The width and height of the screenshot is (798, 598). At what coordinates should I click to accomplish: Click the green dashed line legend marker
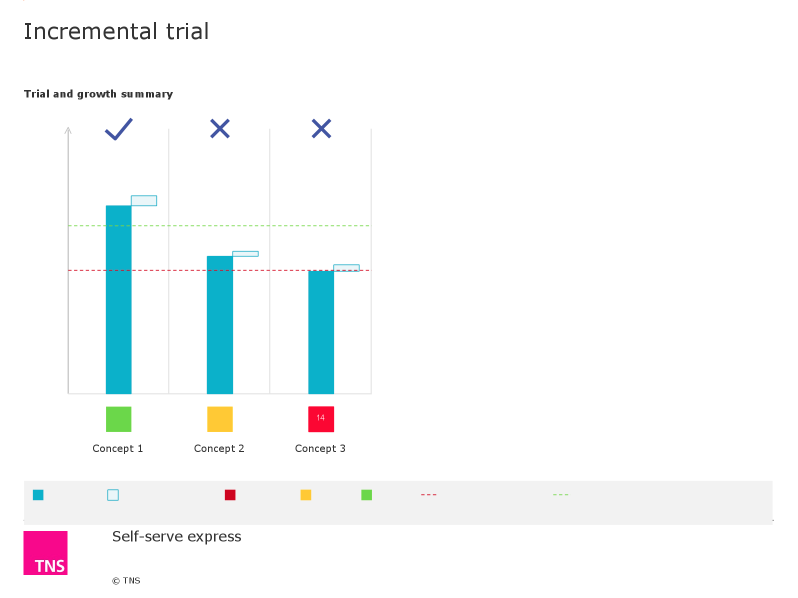coord(560,494)
